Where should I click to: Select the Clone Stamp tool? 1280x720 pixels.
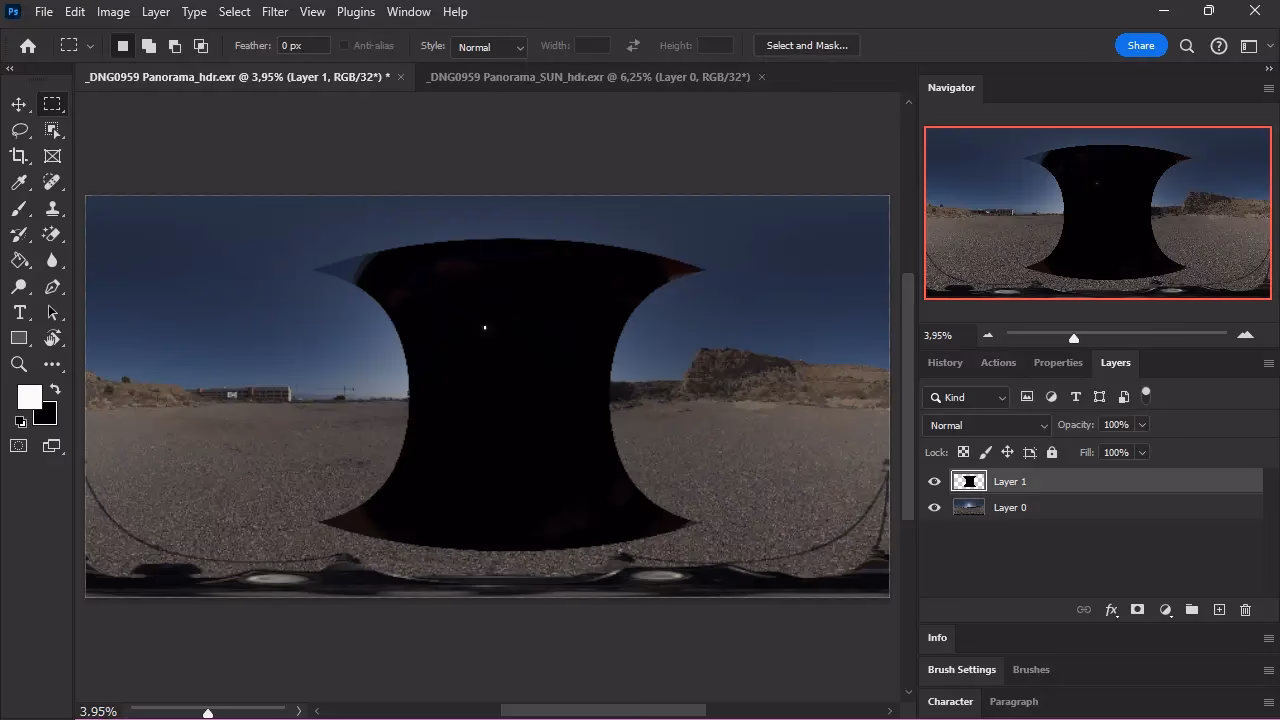pyautogui.click(x=53, y=209)
